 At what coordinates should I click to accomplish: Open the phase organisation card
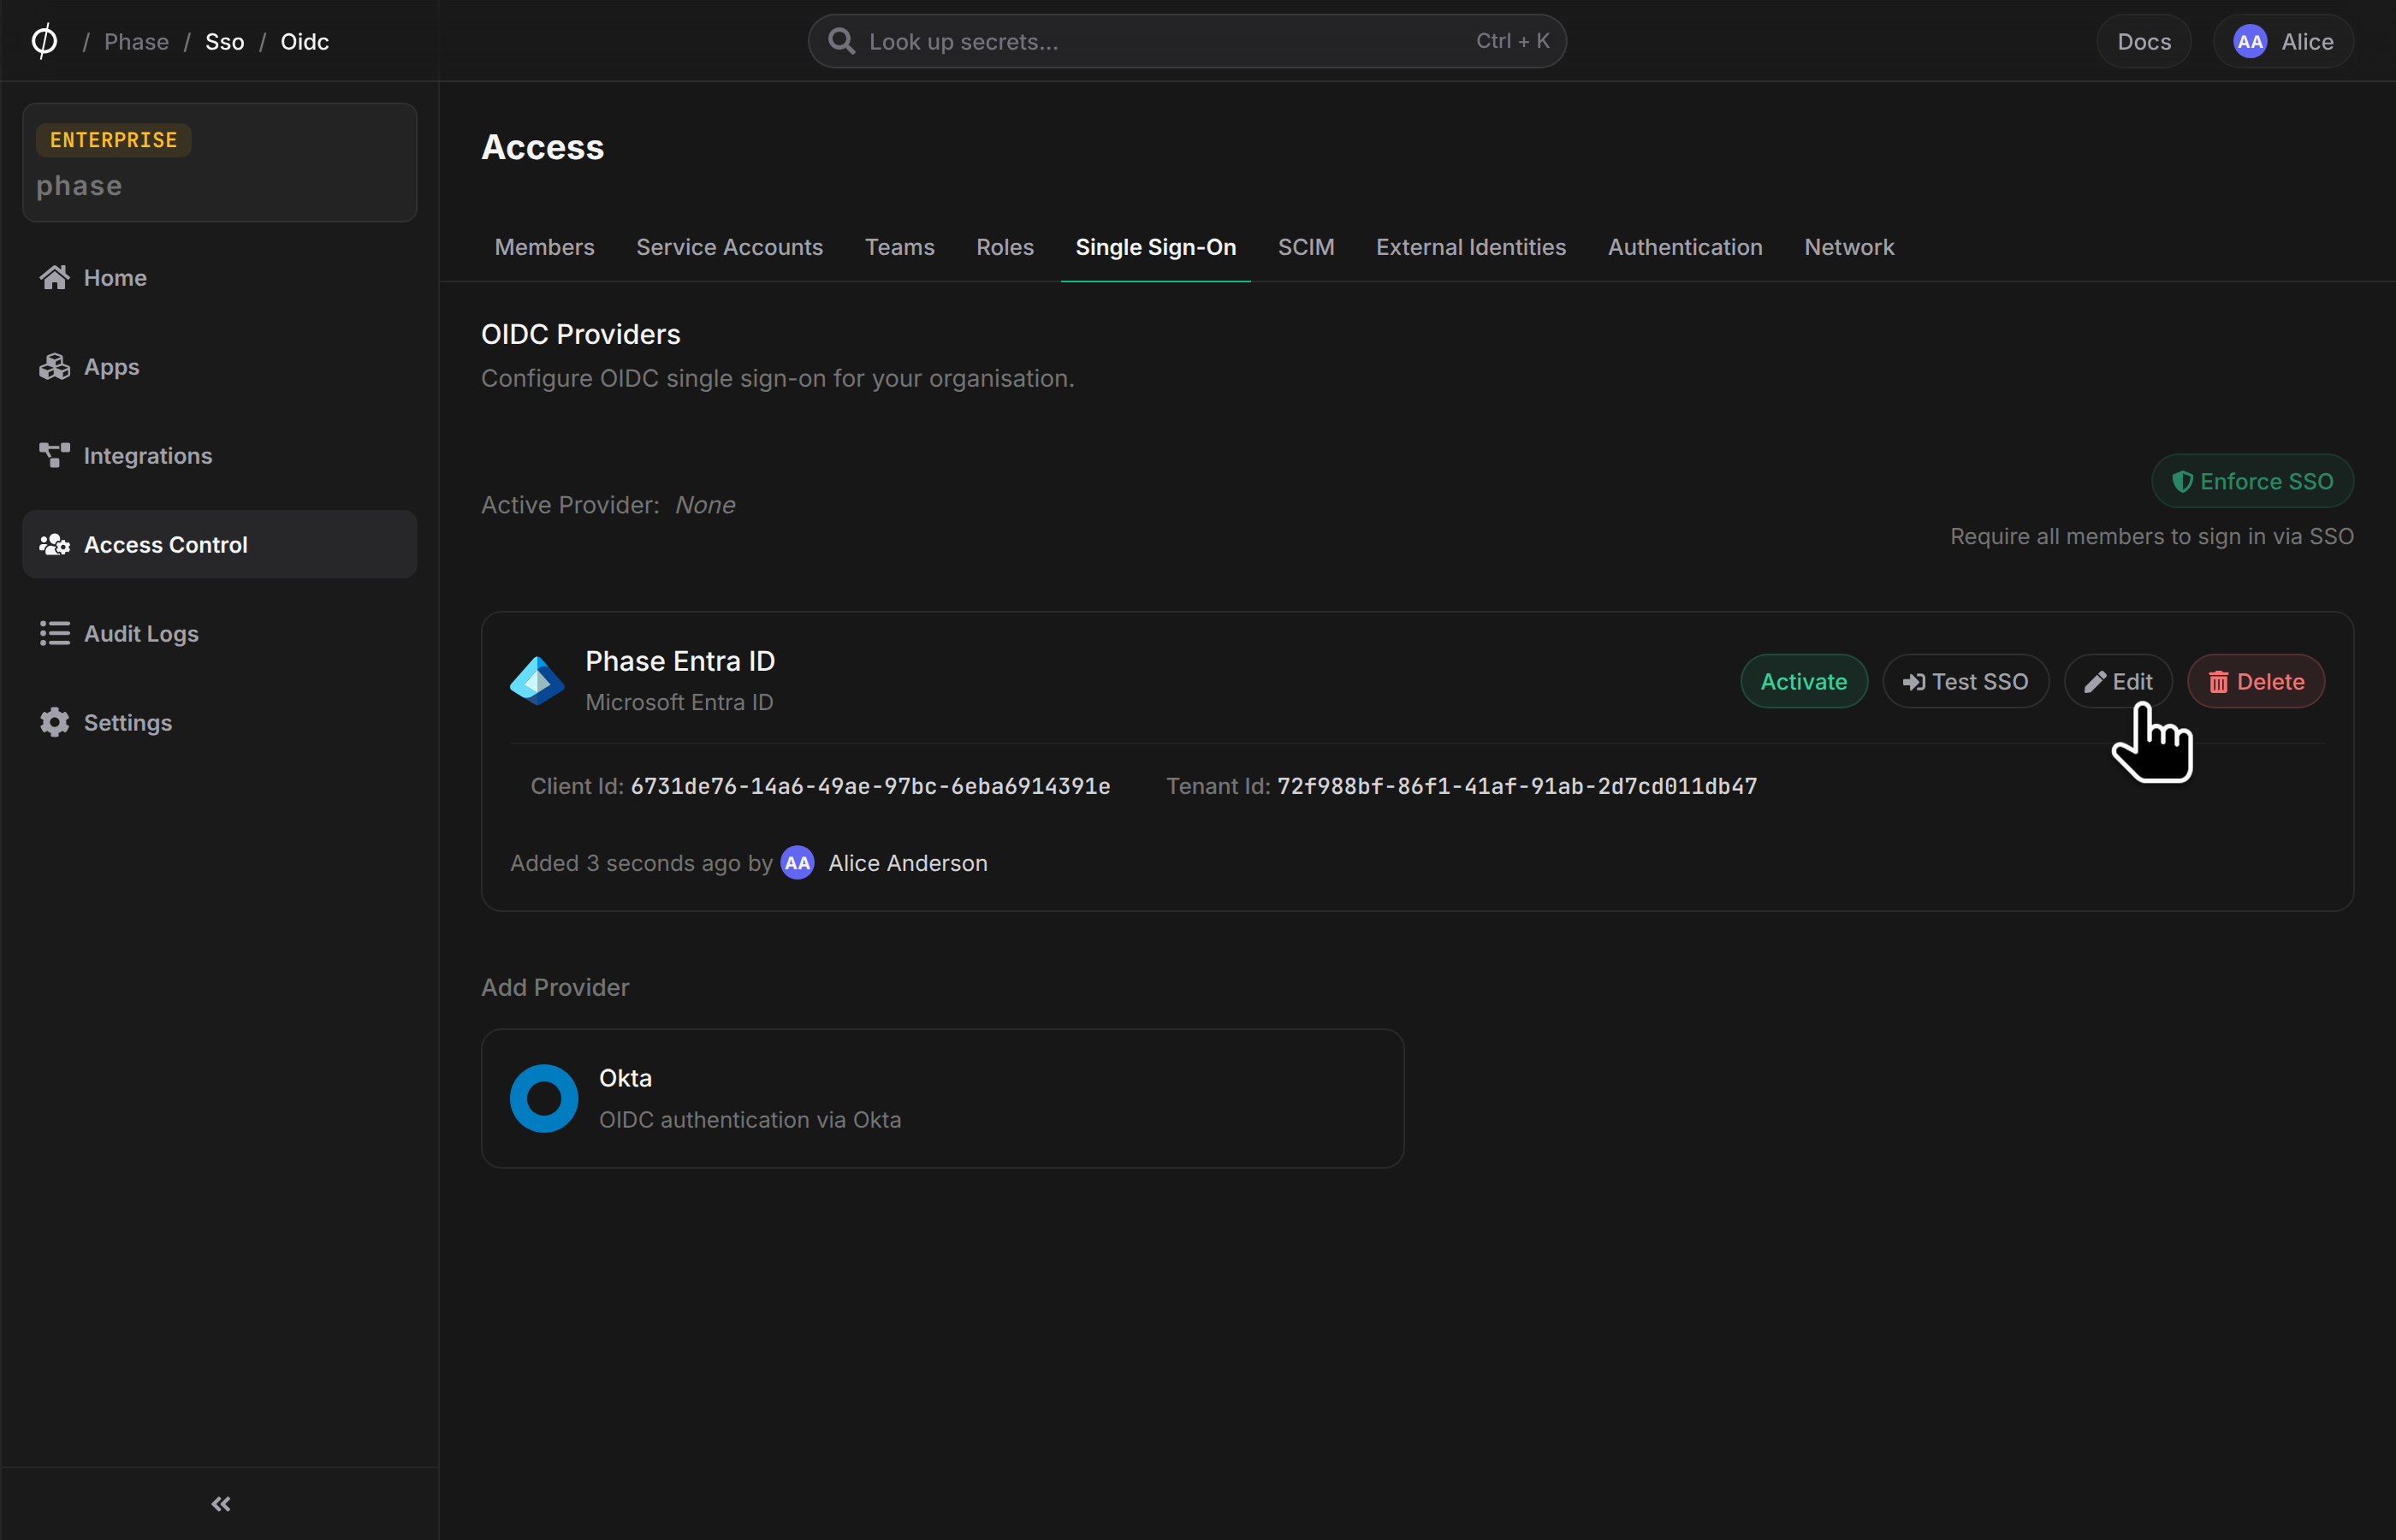(219, 162)
